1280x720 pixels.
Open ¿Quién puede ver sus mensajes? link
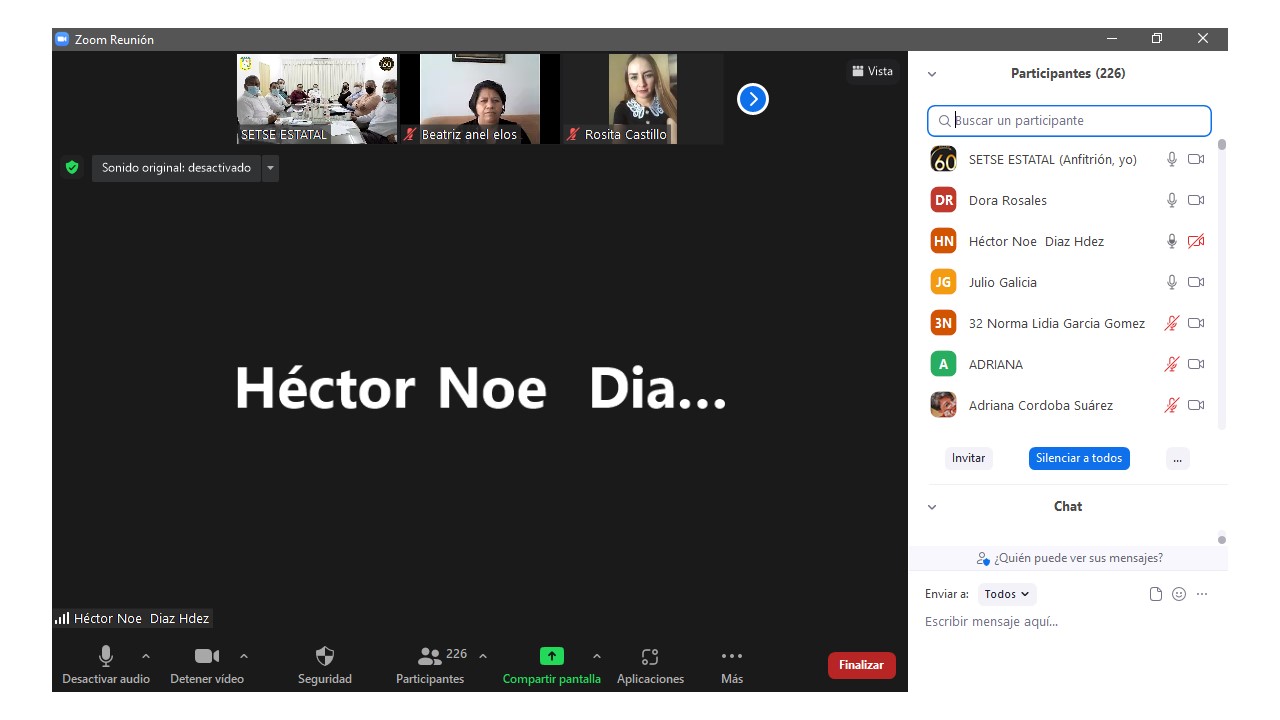click(x=1069, y=558)
